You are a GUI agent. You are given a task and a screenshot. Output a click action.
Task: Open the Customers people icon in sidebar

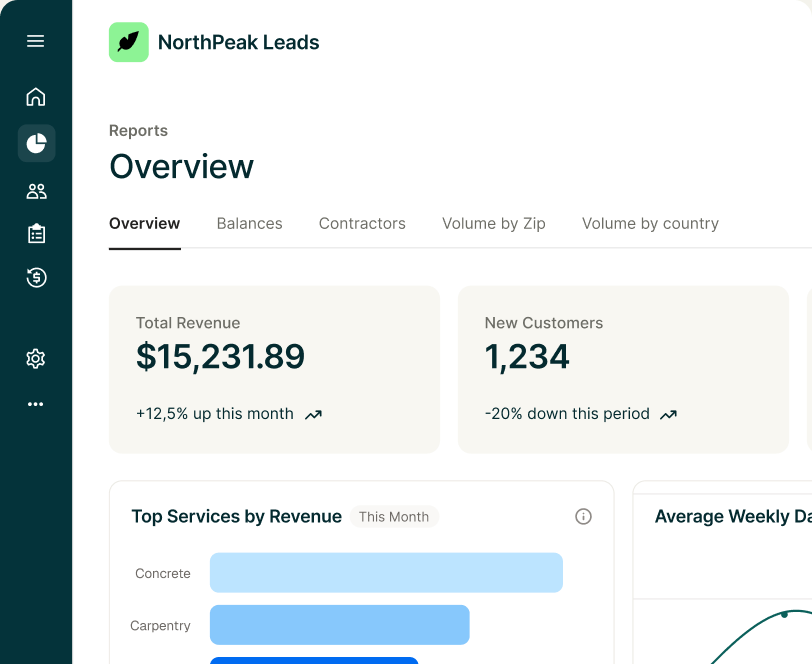(36, 191)
